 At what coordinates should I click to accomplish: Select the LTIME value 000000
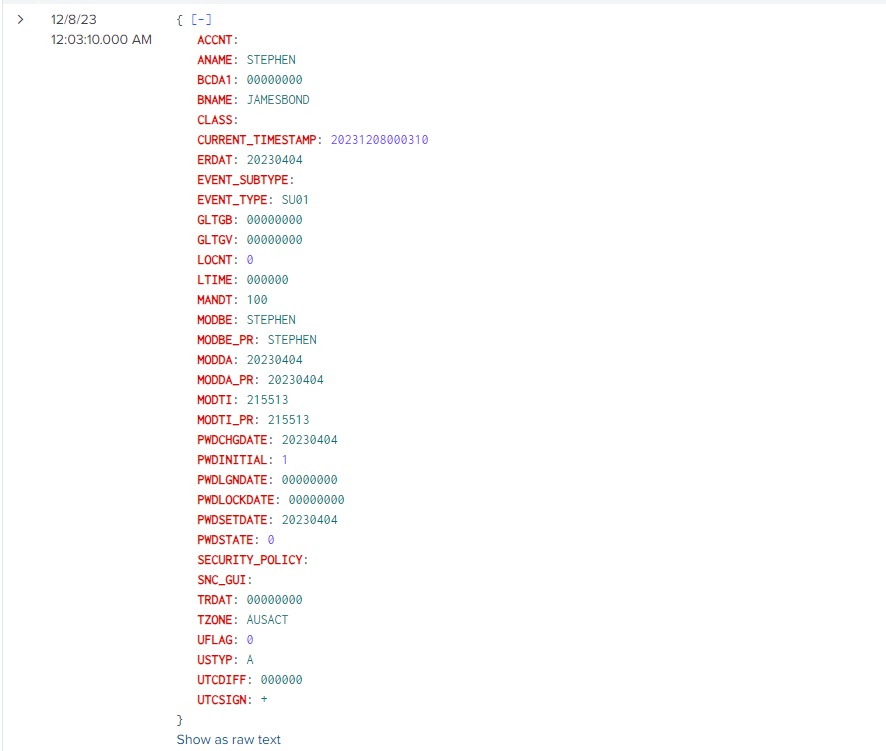click(x=267, y=280)
